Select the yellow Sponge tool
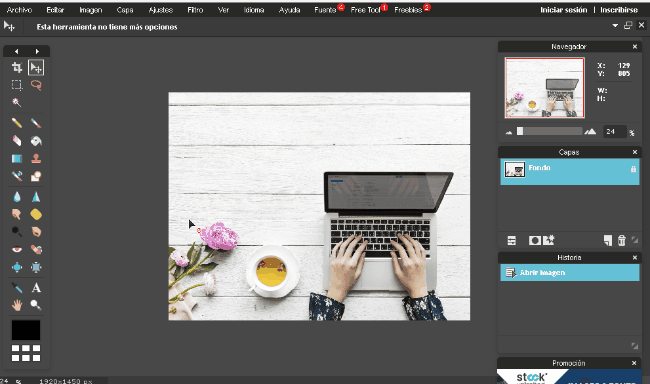 pos(36,214)
